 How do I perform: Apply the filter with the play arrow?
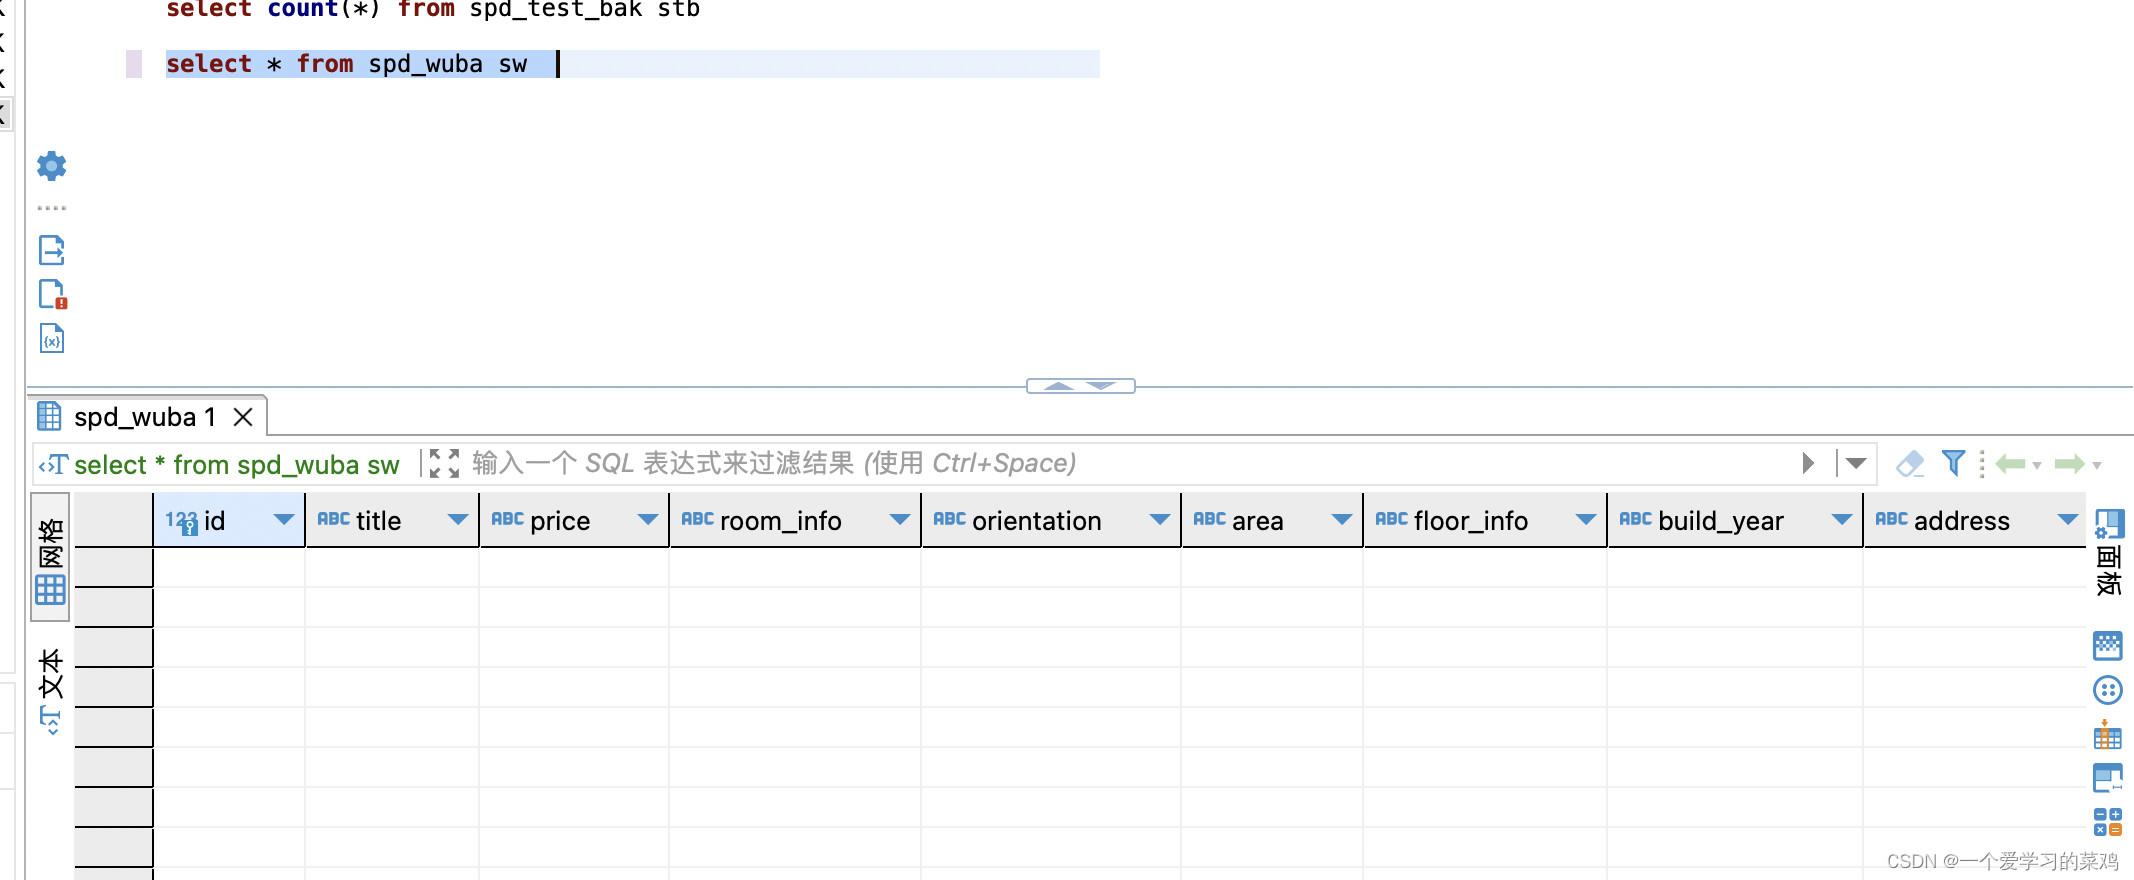click(x=1808, y=463)
